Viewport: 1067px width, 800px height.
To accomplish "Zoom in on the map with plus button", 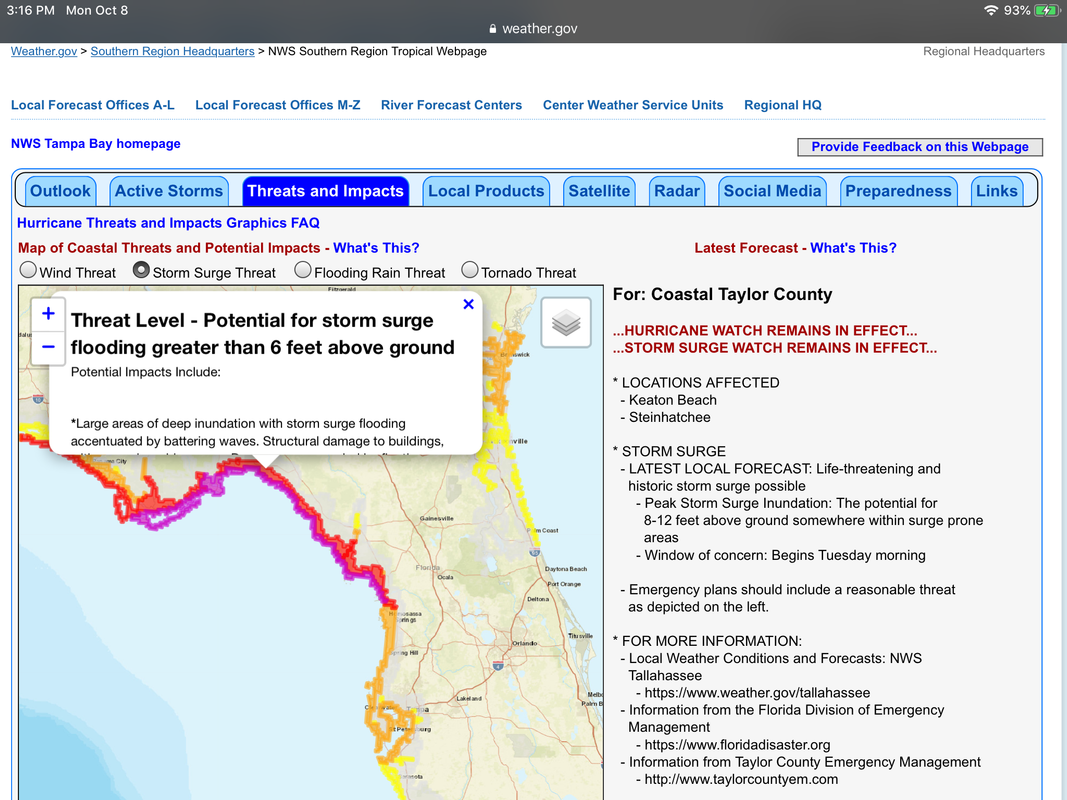I will tap(48, 314).
